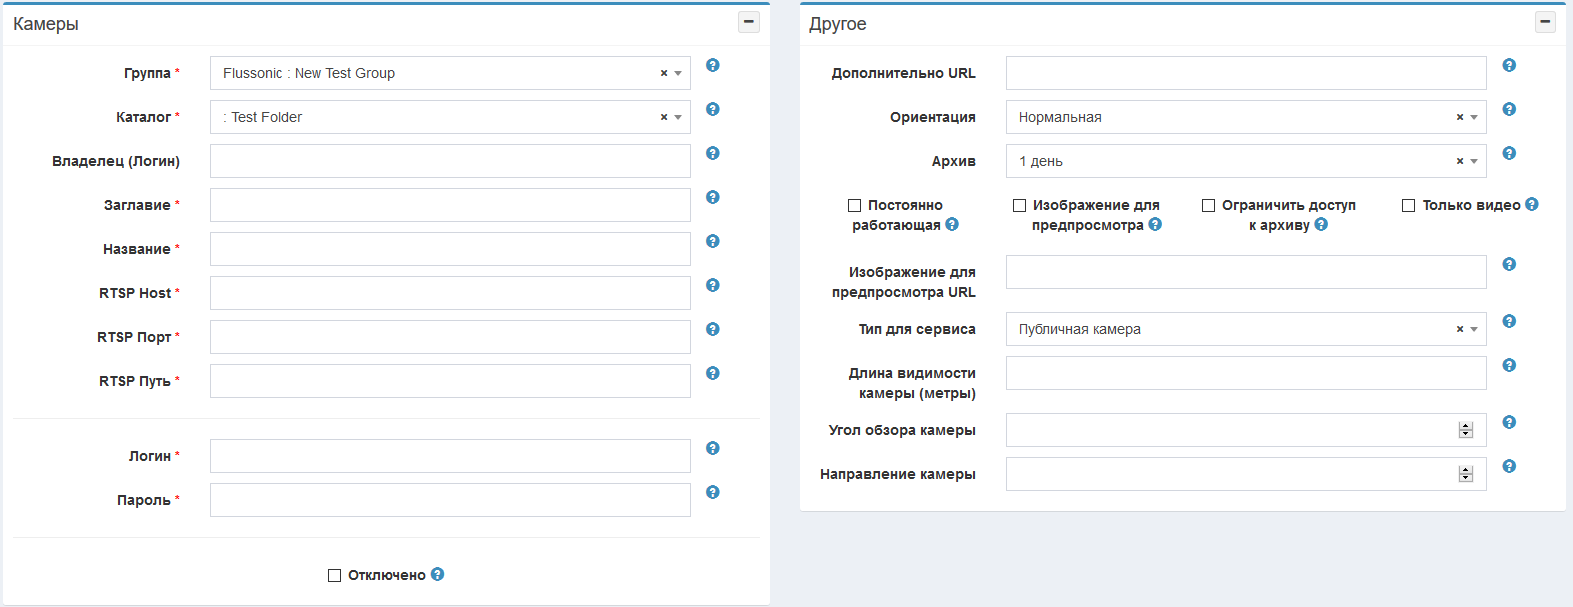
Task: Collapse the Камеры panel
Action: pos(748,22)
